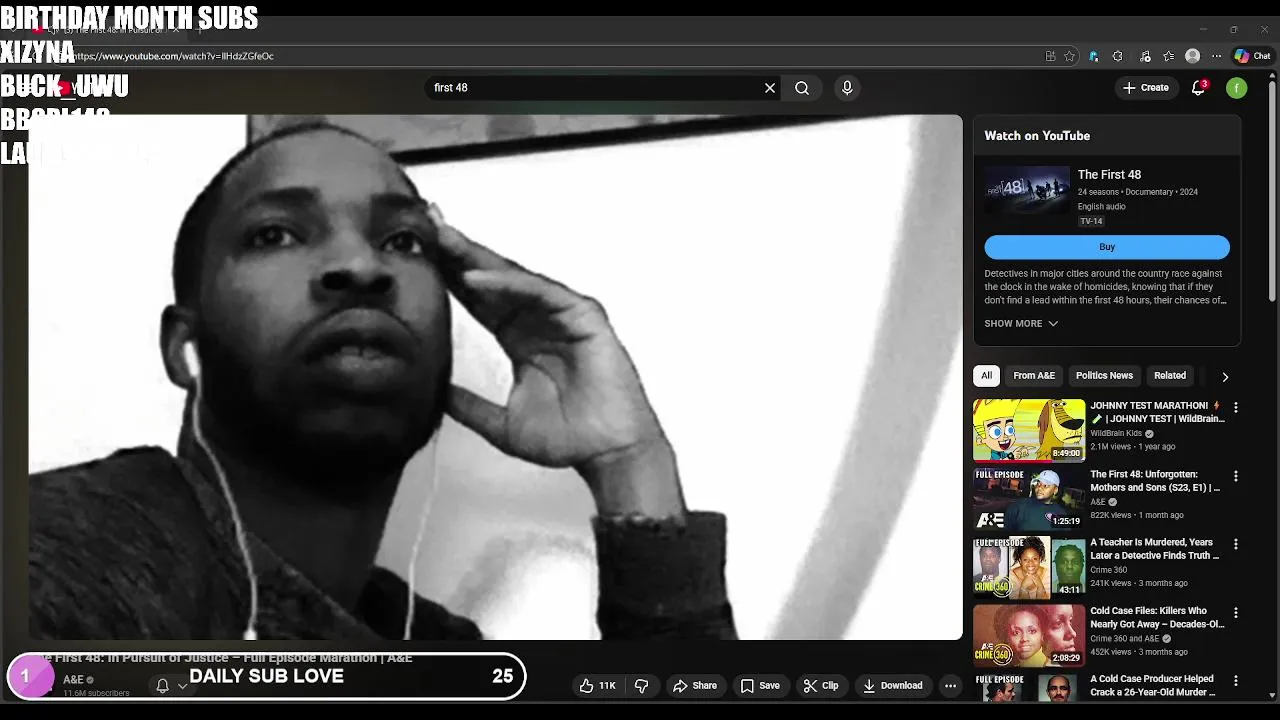The width and height of the screenshot is (1280, 720).
Task: Click the magnifier search button
Action: [x=802, y=88]
